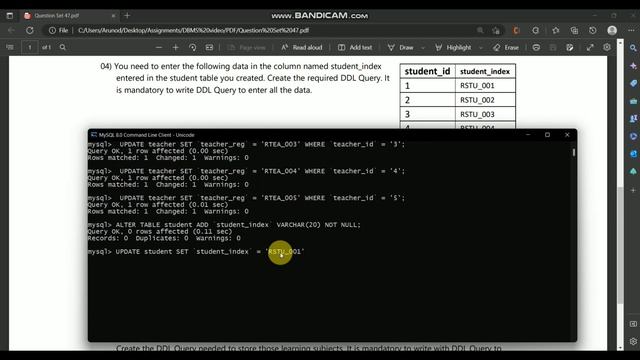The width and height of the screenshot is (640, 360).
Task: Open Edge settings and more menu
Action: click(631, 30)
